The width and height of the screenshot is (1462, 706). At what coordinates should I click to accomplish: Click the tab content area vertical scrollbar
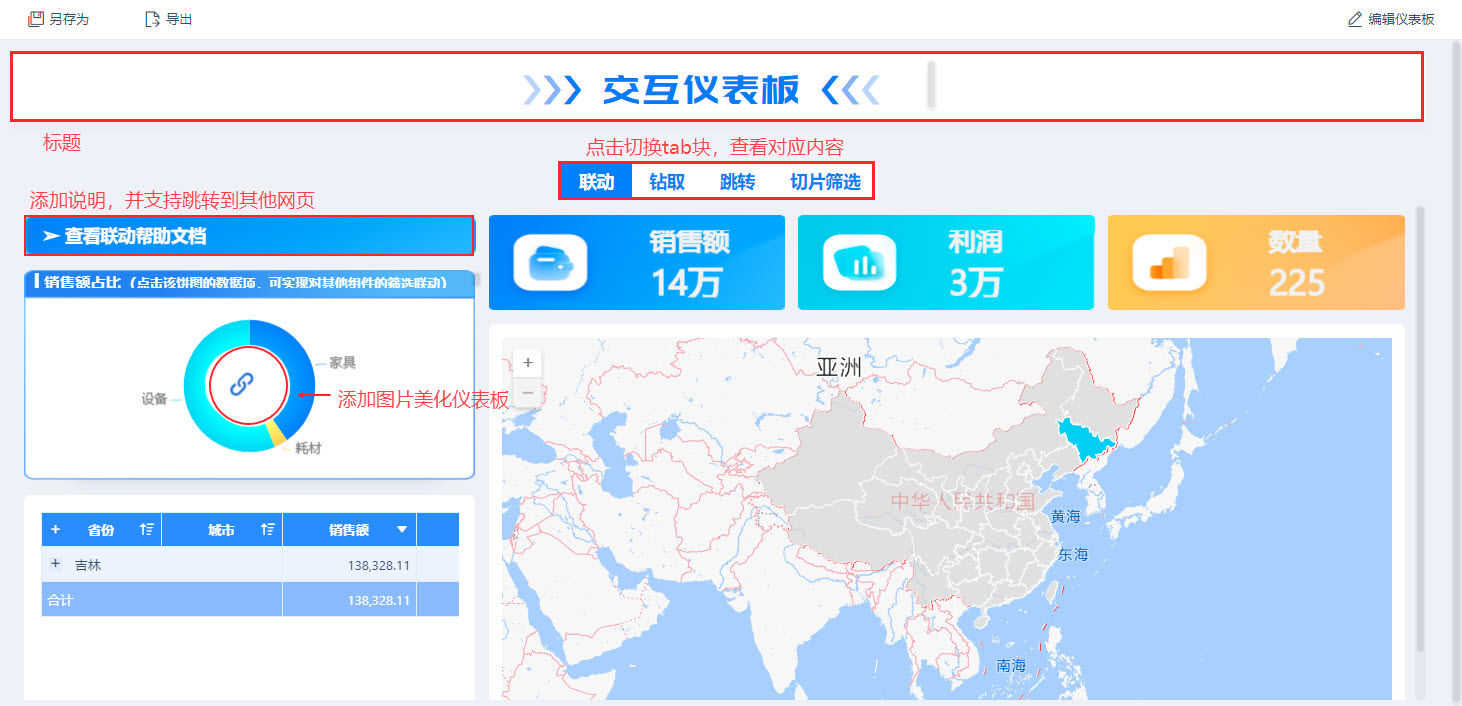tap(1420, 430)
